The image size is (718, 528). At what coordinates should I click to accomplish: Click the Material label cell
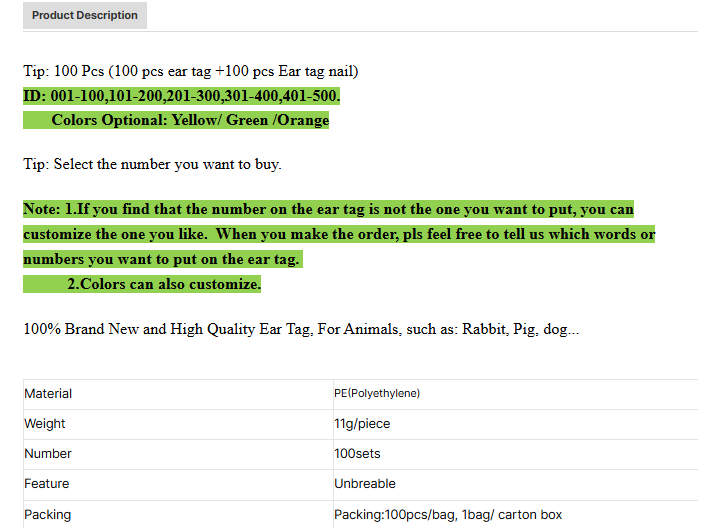click(x=48, y=394)
